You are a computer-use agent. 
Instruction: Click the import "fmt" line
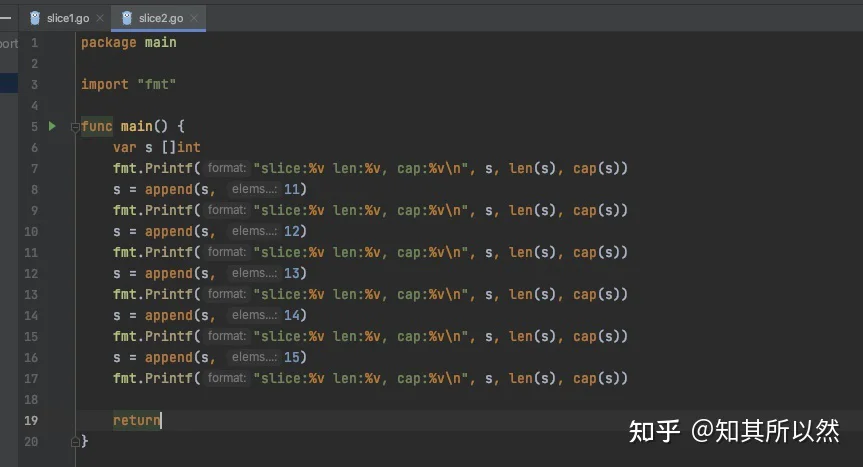(x=129, y=85)
